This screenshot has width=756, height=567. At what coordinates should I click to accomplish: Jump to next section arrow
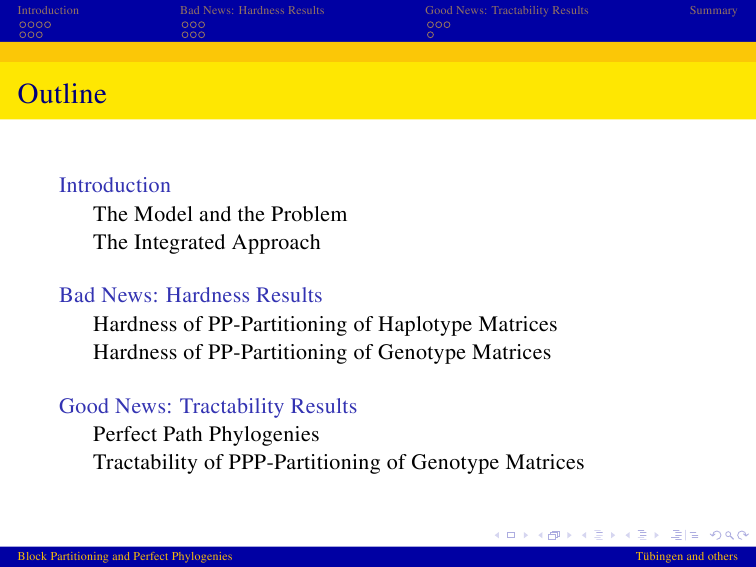tap(657, 535)
